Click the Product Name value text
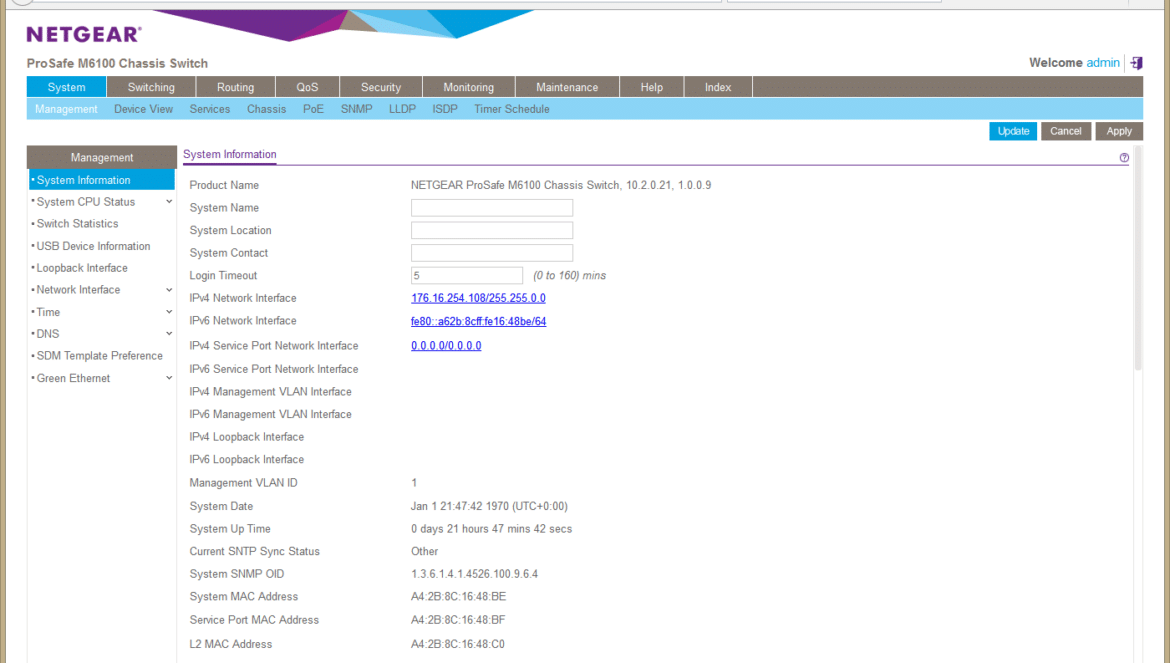Image resolution: width=1170 pixels, height=663 pixels. coord(560,185)
